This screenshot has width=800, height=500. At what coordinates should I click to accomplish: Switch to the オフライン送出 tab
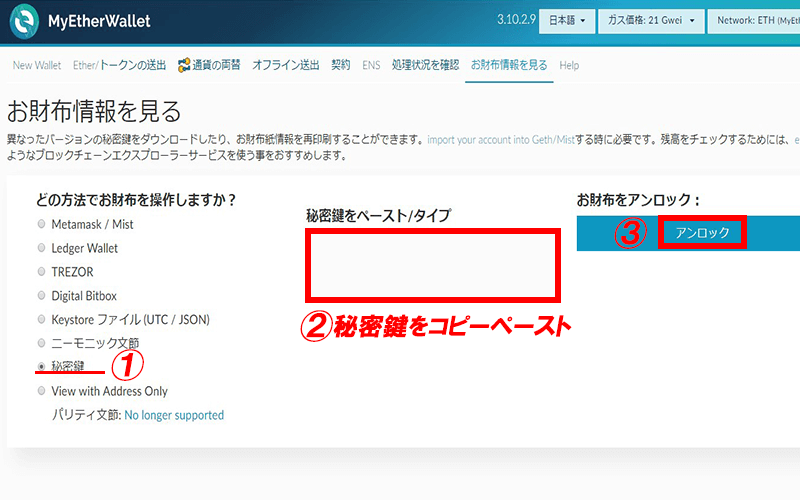pos(286,65)
